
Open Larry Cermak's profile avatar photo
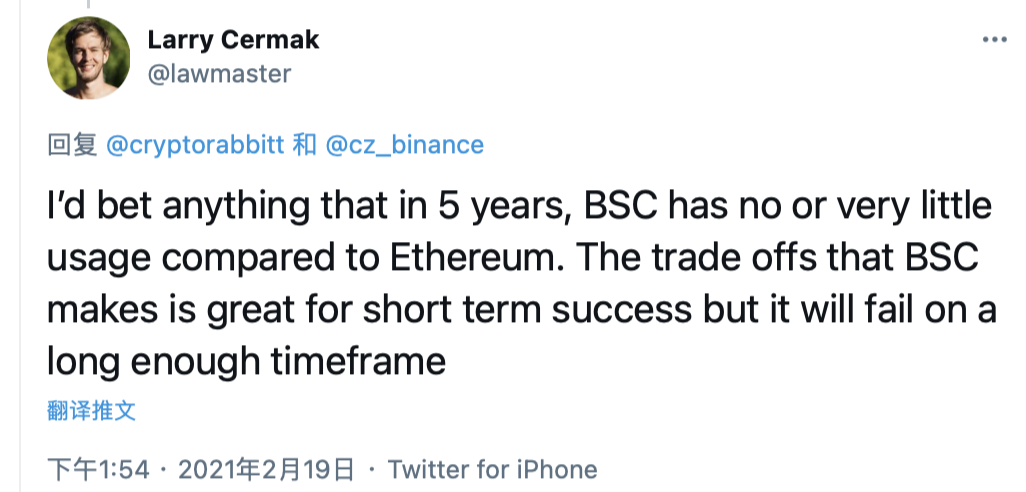pos(88,58)
